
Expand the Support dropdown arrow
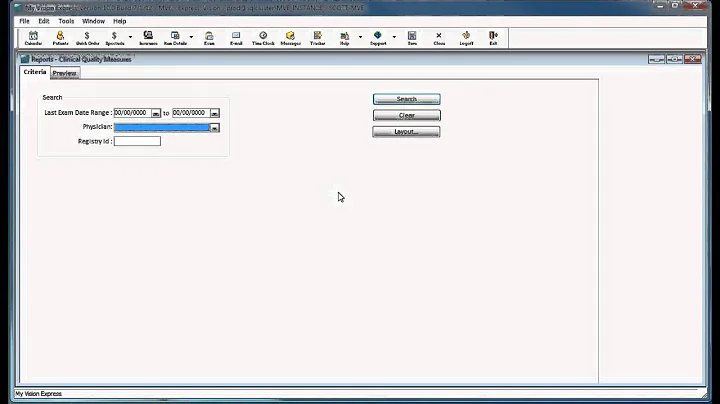coord(394,37)
